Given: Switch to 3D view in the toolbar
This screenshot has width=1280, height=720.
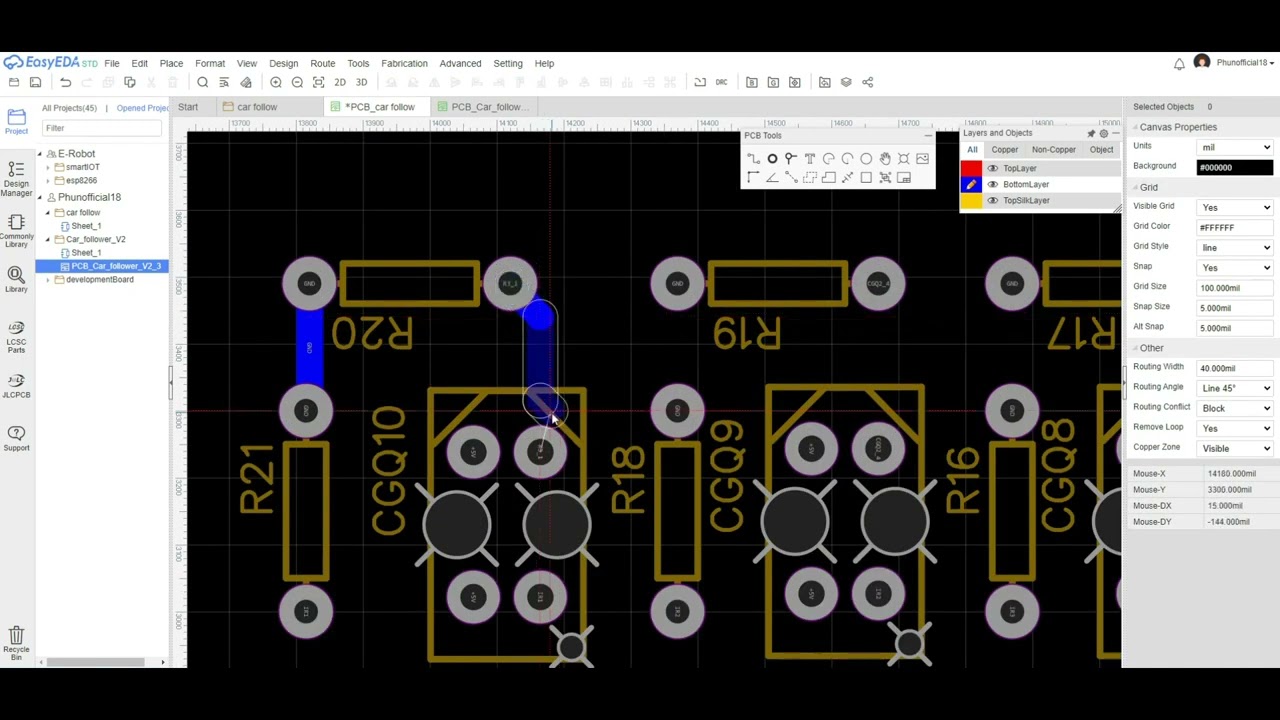Looking at the screenshot, I should tap(361, 82).
